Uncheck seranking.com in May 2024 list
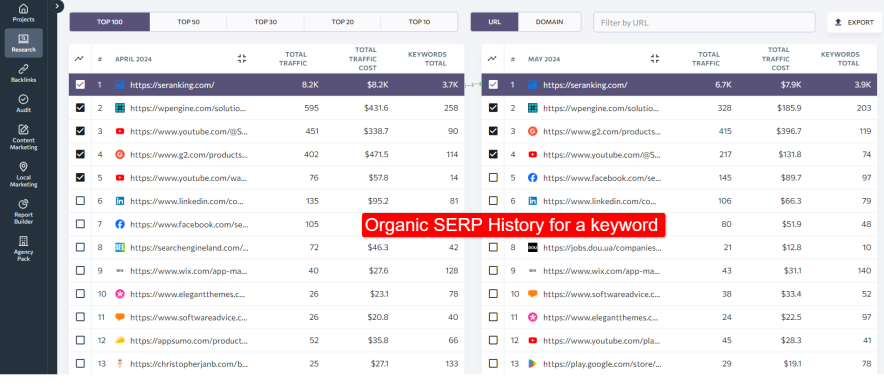 [x=493, y=85]
